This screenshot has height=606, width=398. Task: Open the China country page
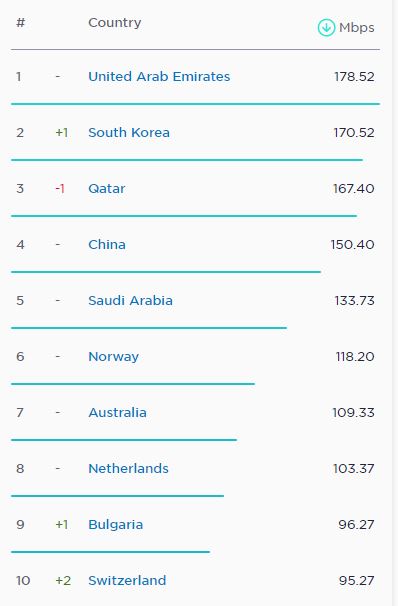coord(107,245)
